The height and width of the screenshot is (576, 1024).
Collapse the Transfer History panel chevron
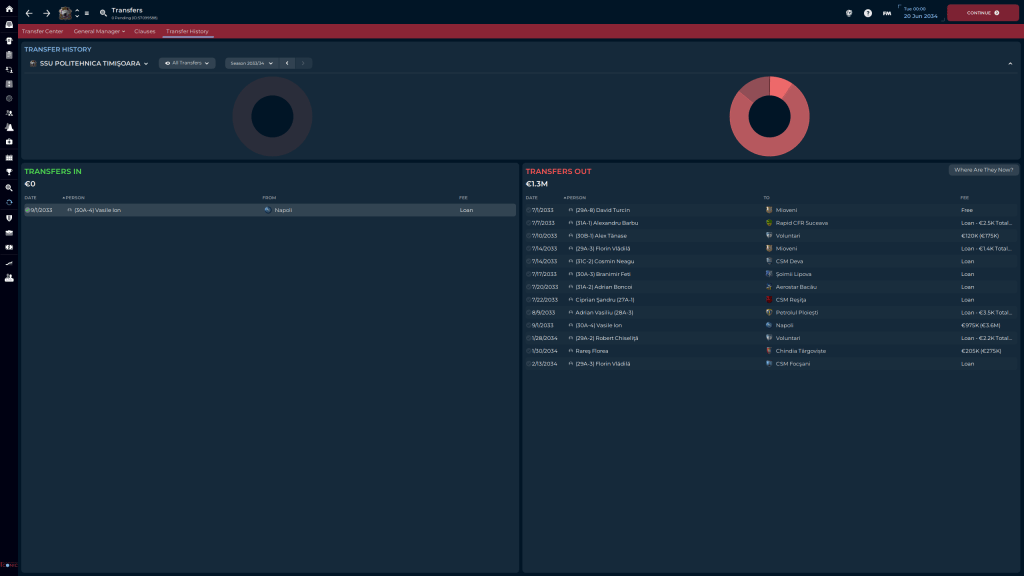pyautogui.click(x=1009, y=63)
